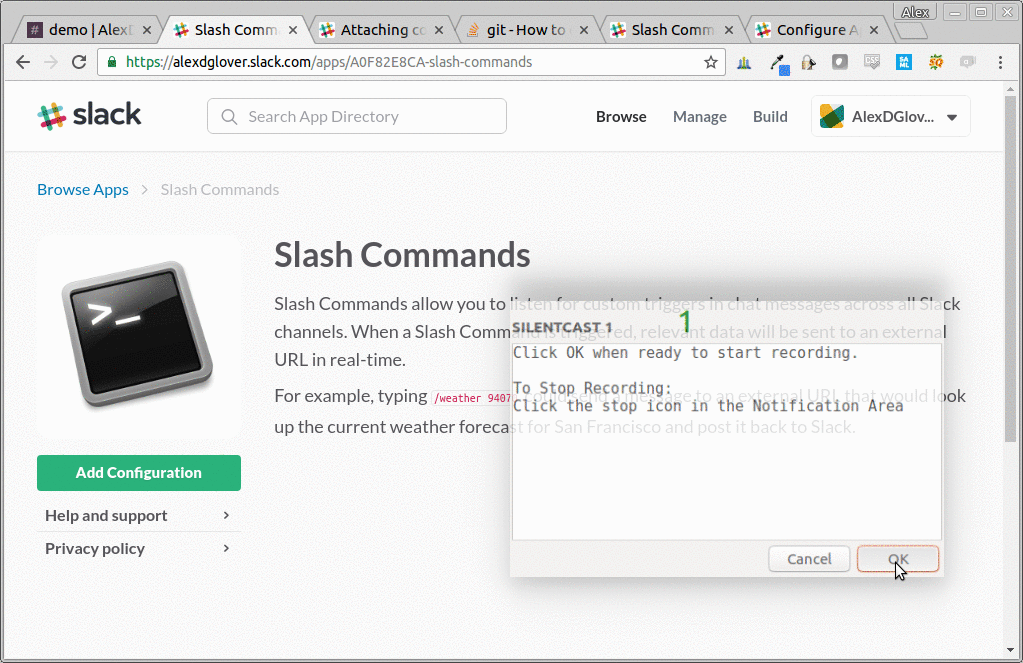Go back with the browser back arrow

23,62
